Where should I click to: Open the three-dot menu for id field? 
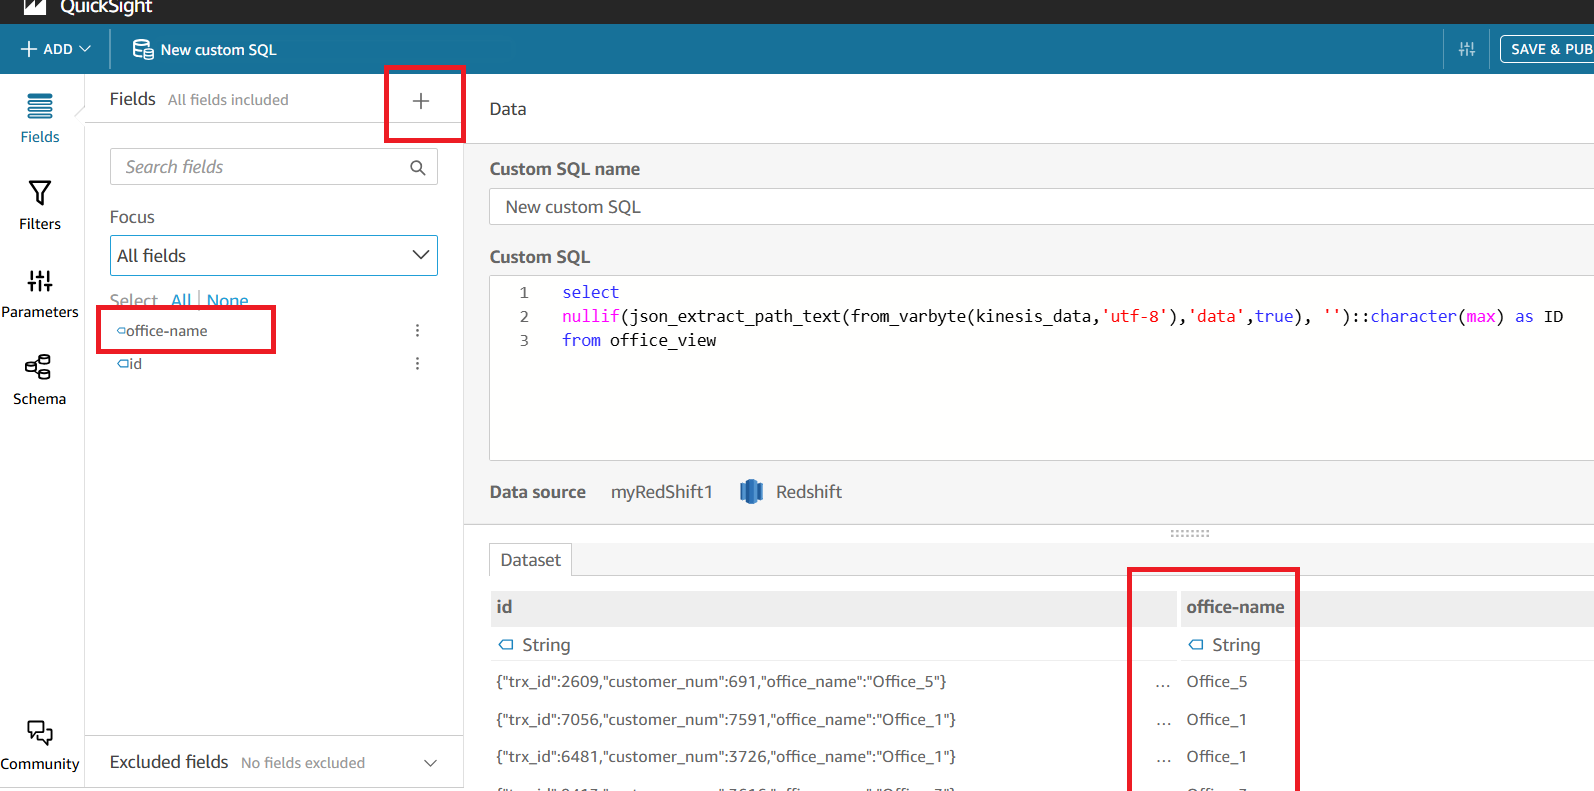point(417,364)
